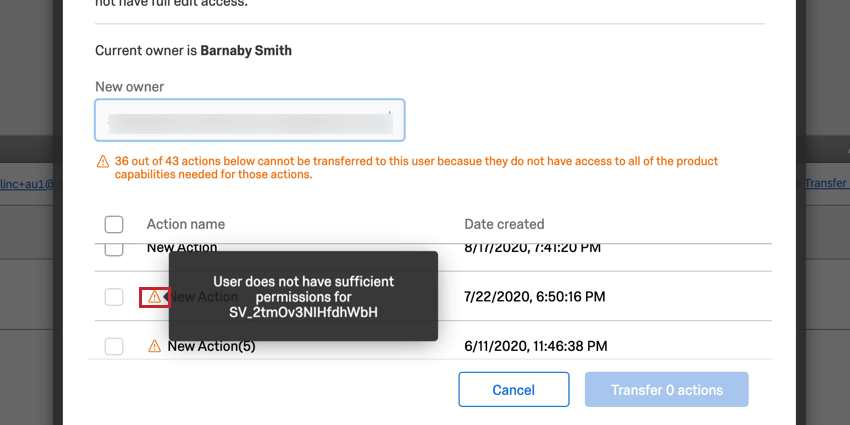The image size is (850, 425).
Task: Sort by the Action name column header
Action: pyautogui.click(x=185, y=224)
